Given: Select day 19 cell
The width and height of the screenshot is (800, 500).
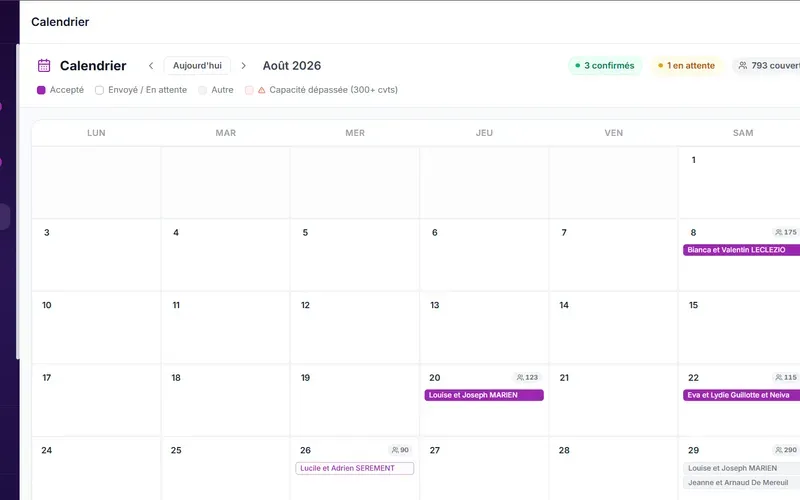Looking at the screenshot, I should click(x=355, y=401).
